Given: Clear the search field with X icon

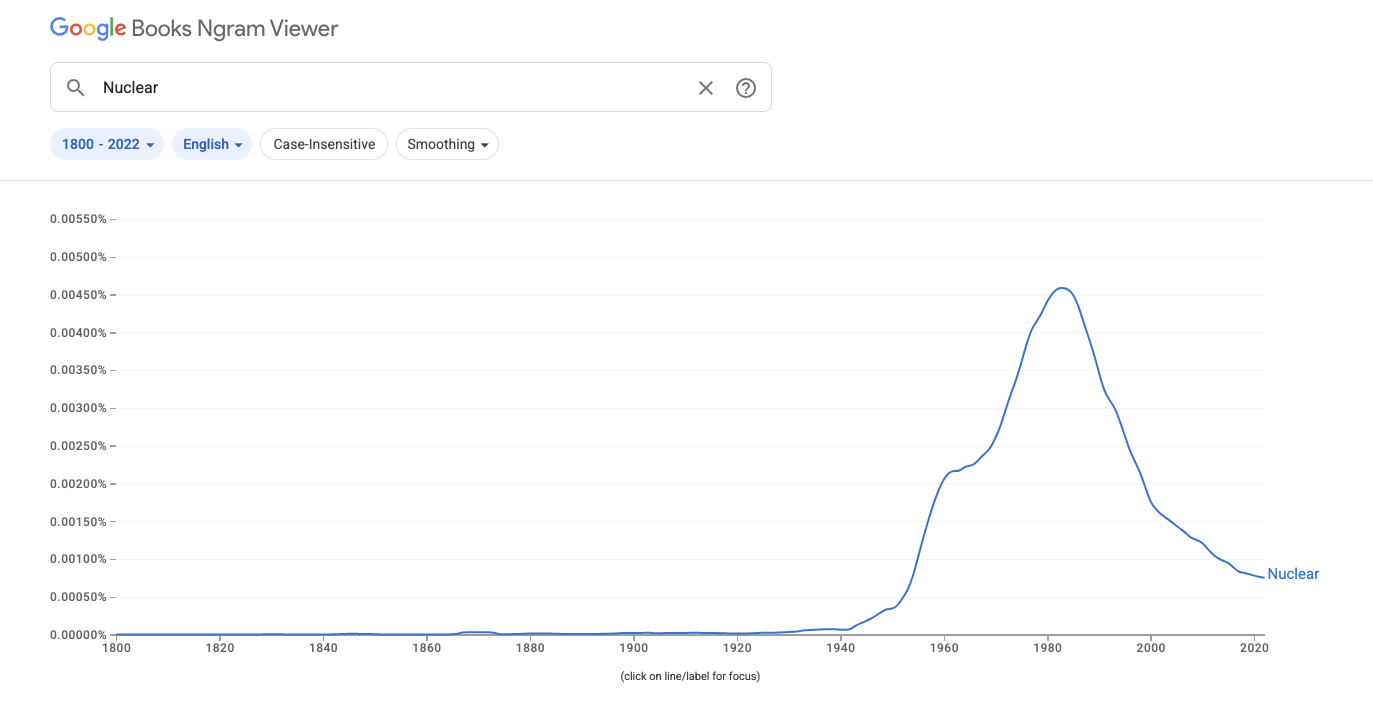Looking at the screenshot, I should 706,88.
